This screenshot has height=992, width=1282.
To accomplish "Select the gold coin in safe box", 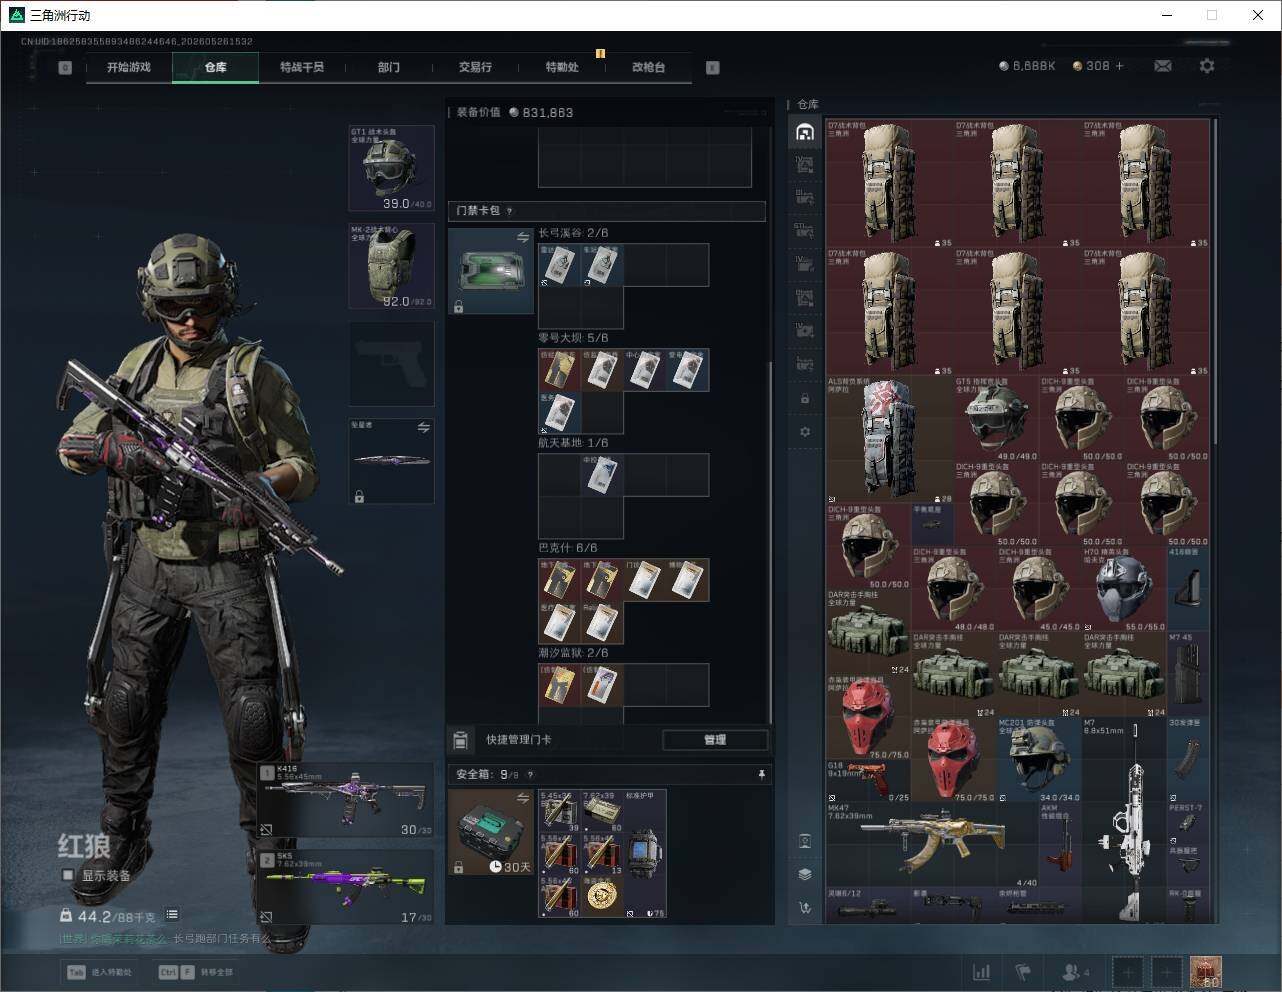I will point(602,895).
